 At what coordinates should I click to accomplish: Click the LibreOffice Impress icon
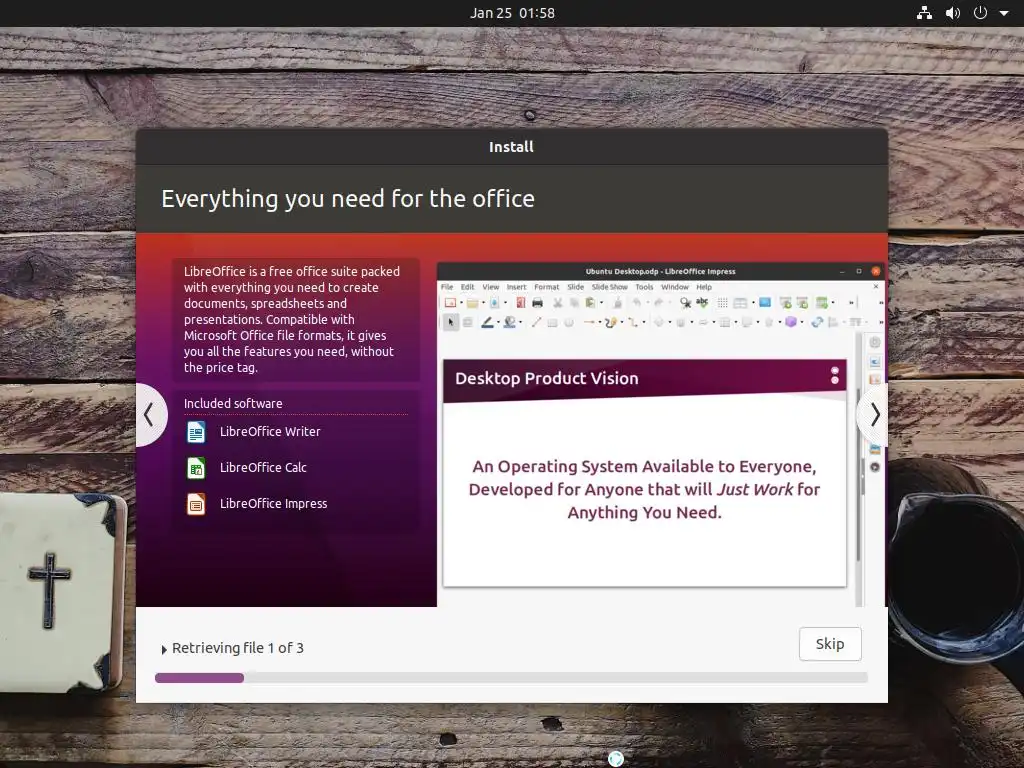(x=196, y=504)
